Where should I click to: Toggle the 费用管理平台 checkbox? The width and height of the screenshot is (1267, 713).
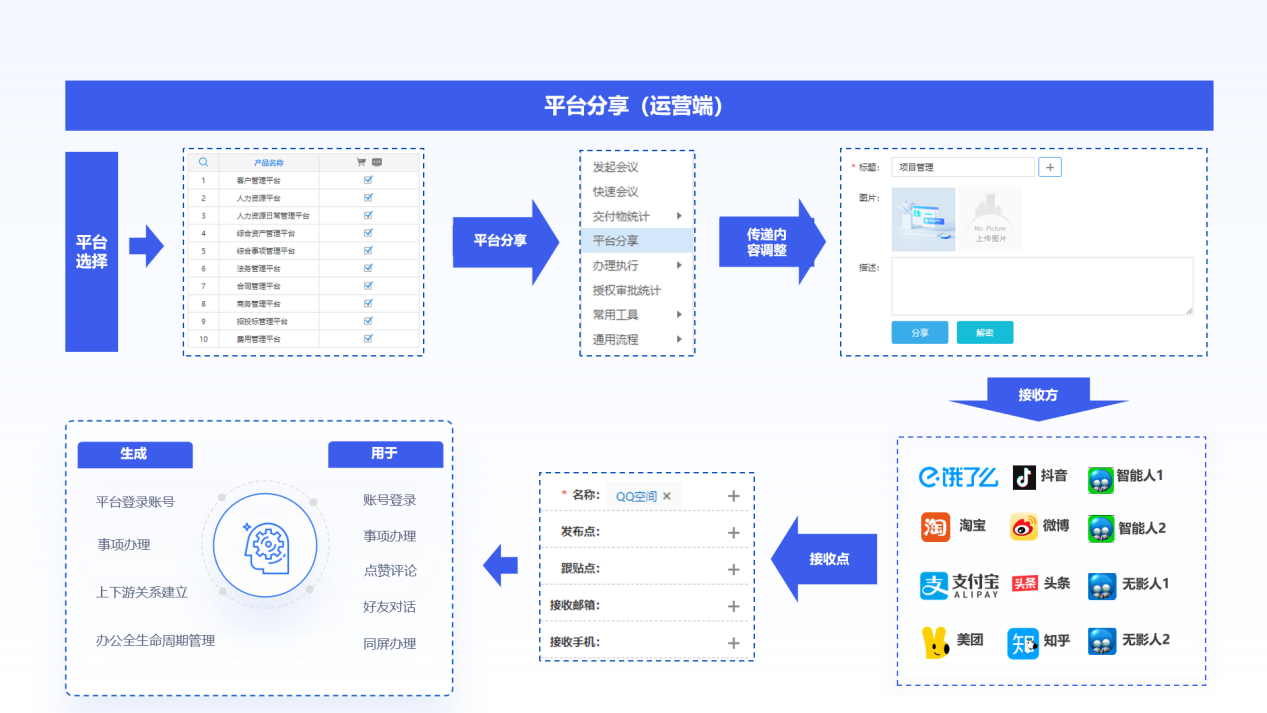coord(368,339)
